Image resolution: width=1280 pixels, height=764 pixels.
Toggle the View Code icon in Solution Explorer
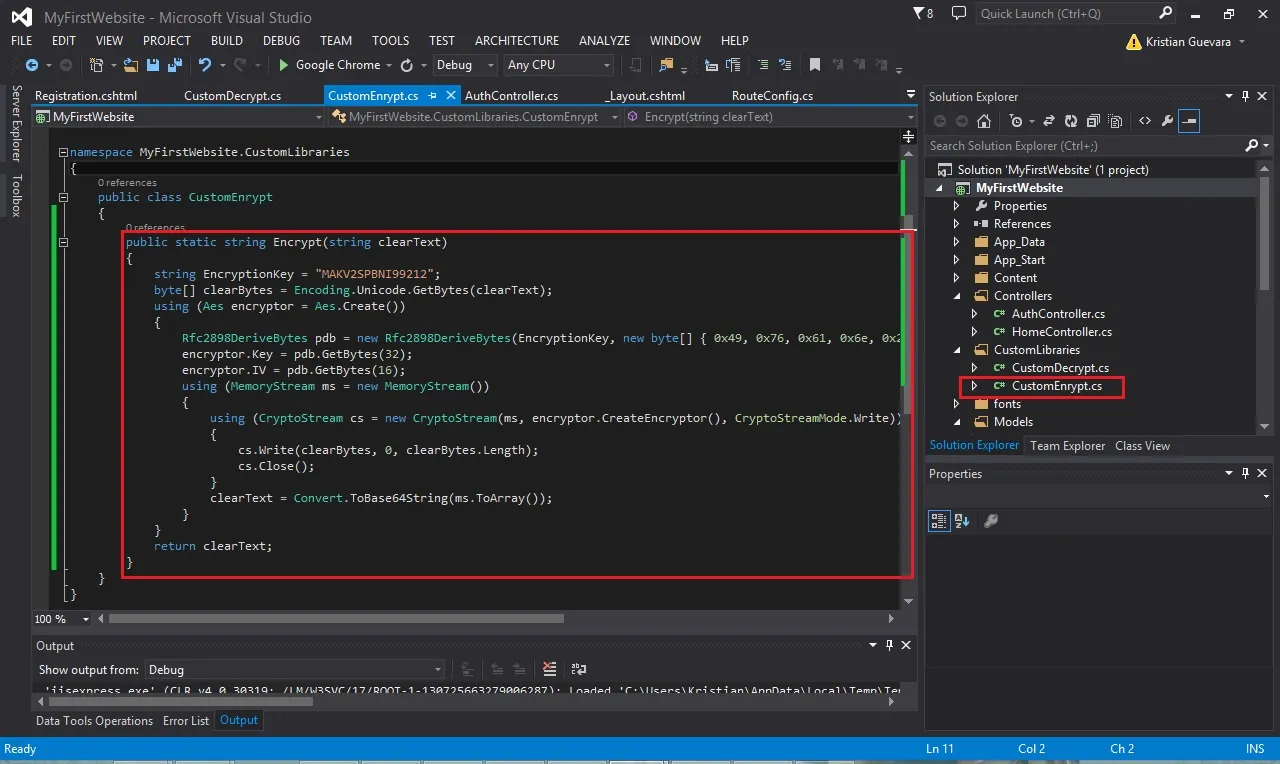point(1145,121)
